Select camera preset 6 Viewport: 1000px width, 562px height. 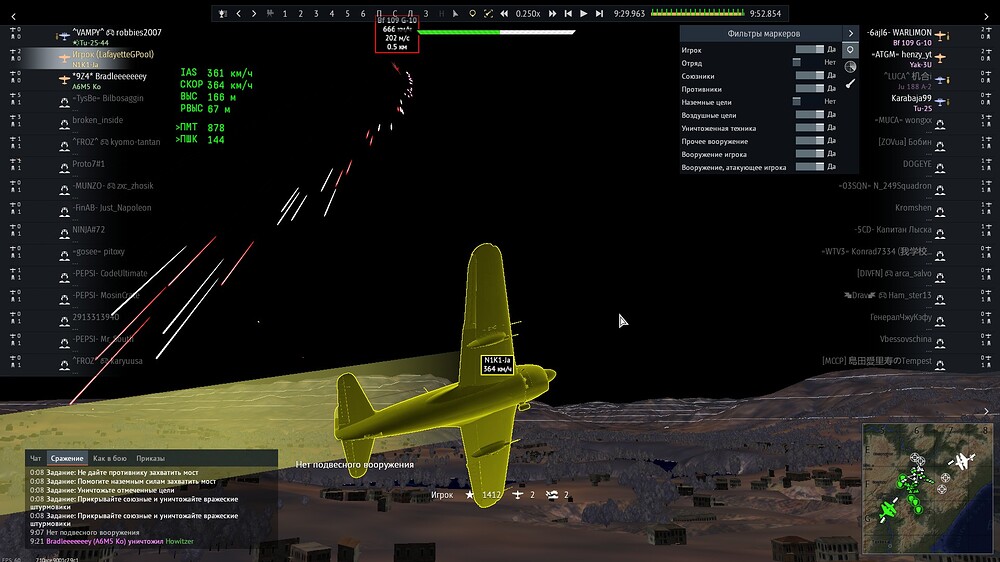pyautogui.click(x=363, y=13)
